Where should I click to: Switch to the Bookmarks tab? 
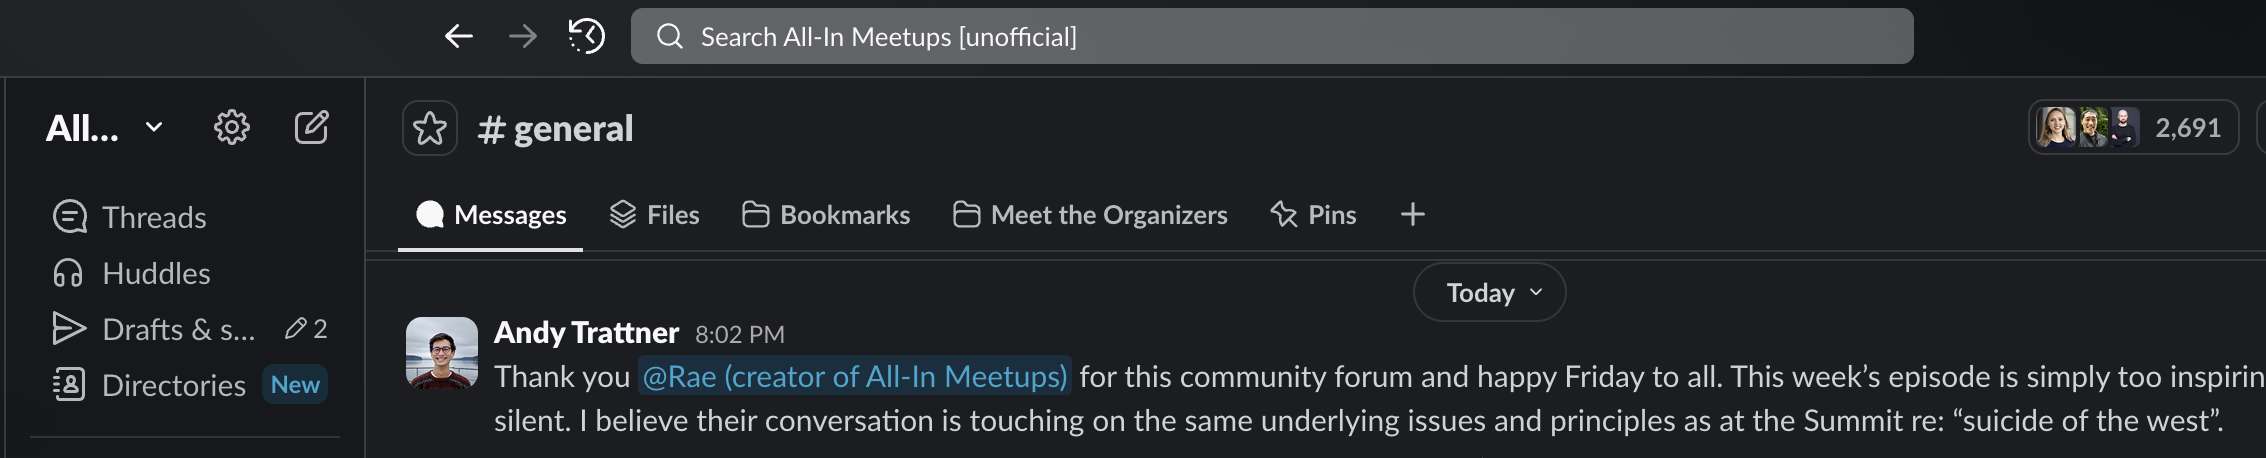point(826,215)
